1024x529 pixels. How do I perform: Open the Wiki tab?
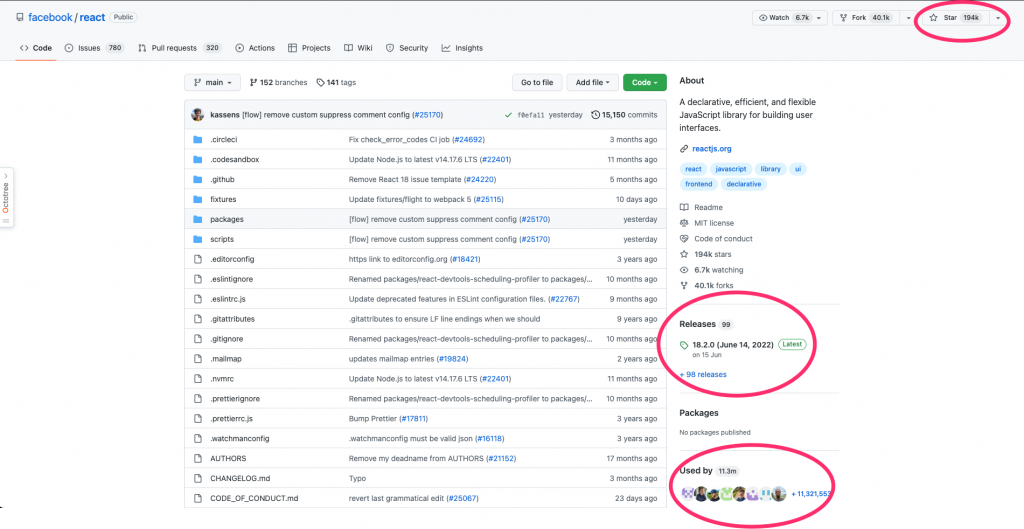coord(359,48)
